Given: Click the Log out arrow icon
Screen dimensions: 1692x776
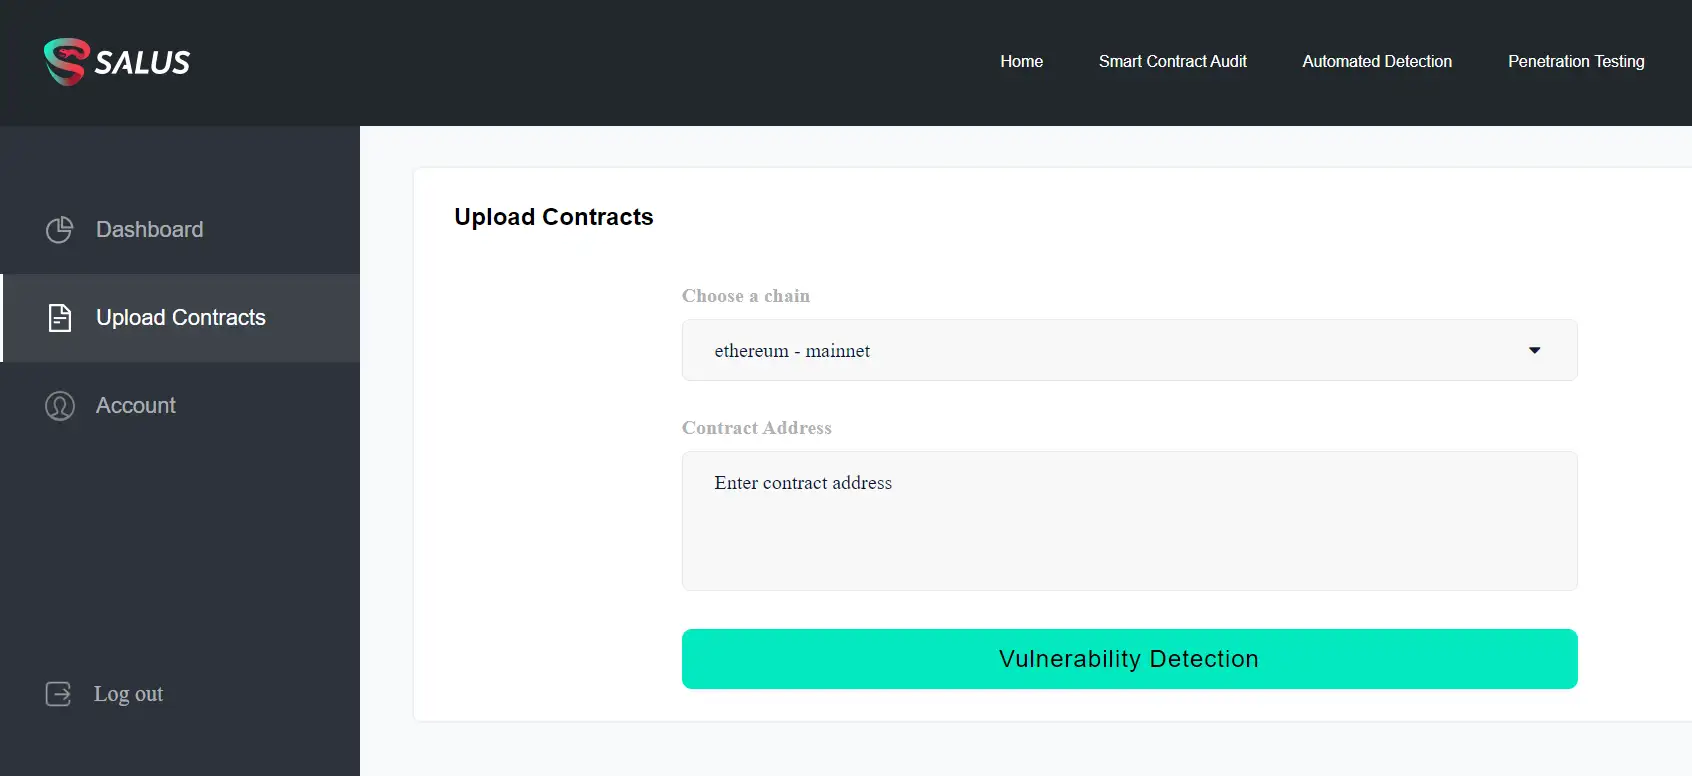Looking at the screenshot, I should [59, 694].
